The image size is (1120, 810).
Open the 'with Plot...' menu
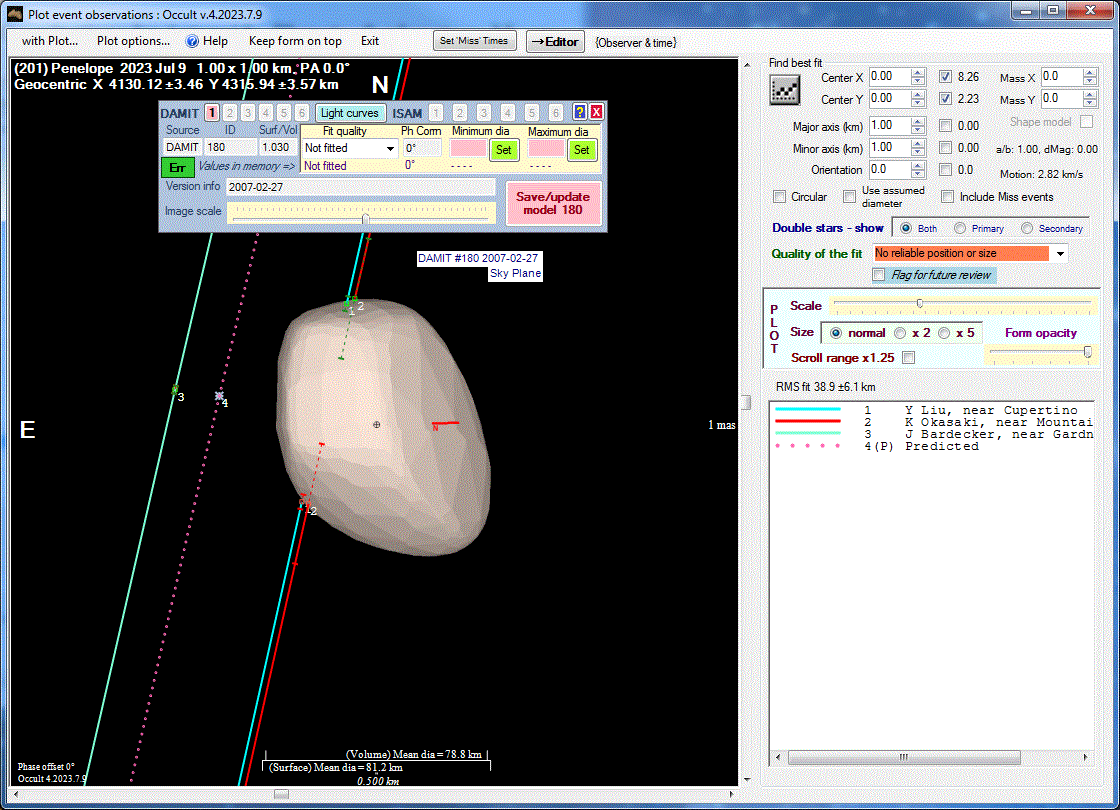click(x=50, y=41)
